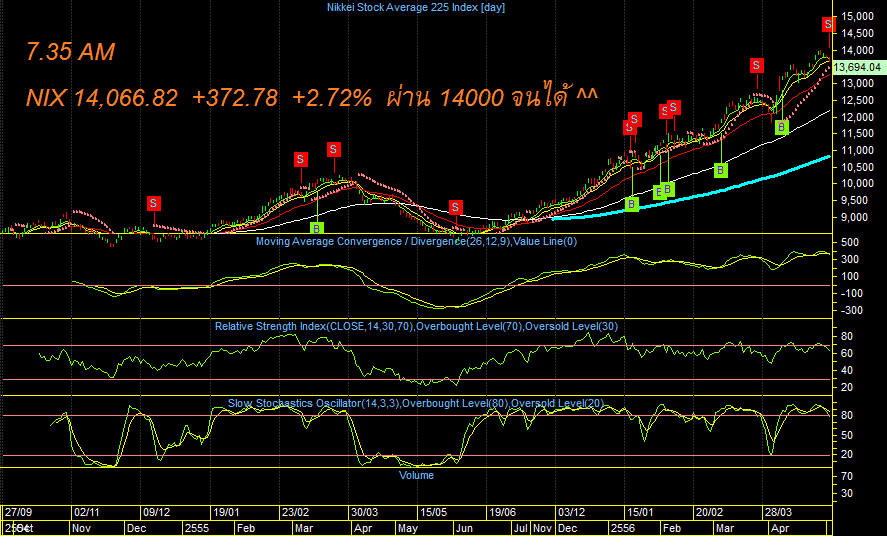Click the 9,000 price axis value
The height and width of the screenshot is (549, 887).
pyautogui.click(x=854, y=217)
